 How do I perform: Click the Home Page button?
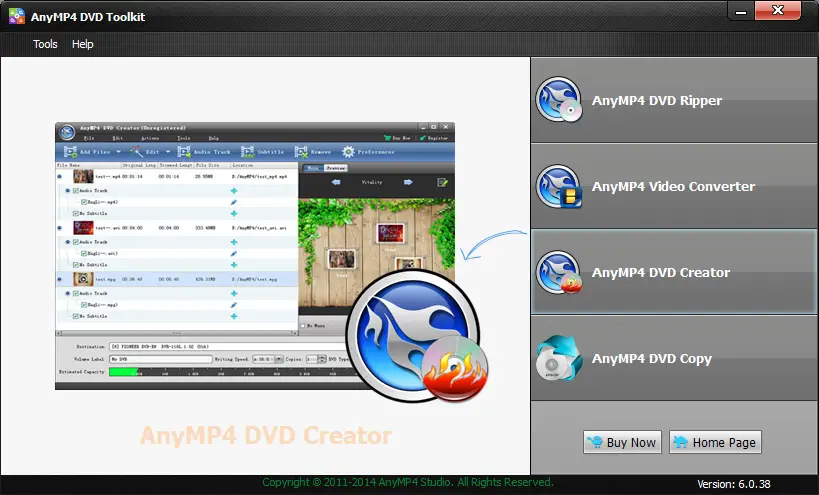pos(715,442)
